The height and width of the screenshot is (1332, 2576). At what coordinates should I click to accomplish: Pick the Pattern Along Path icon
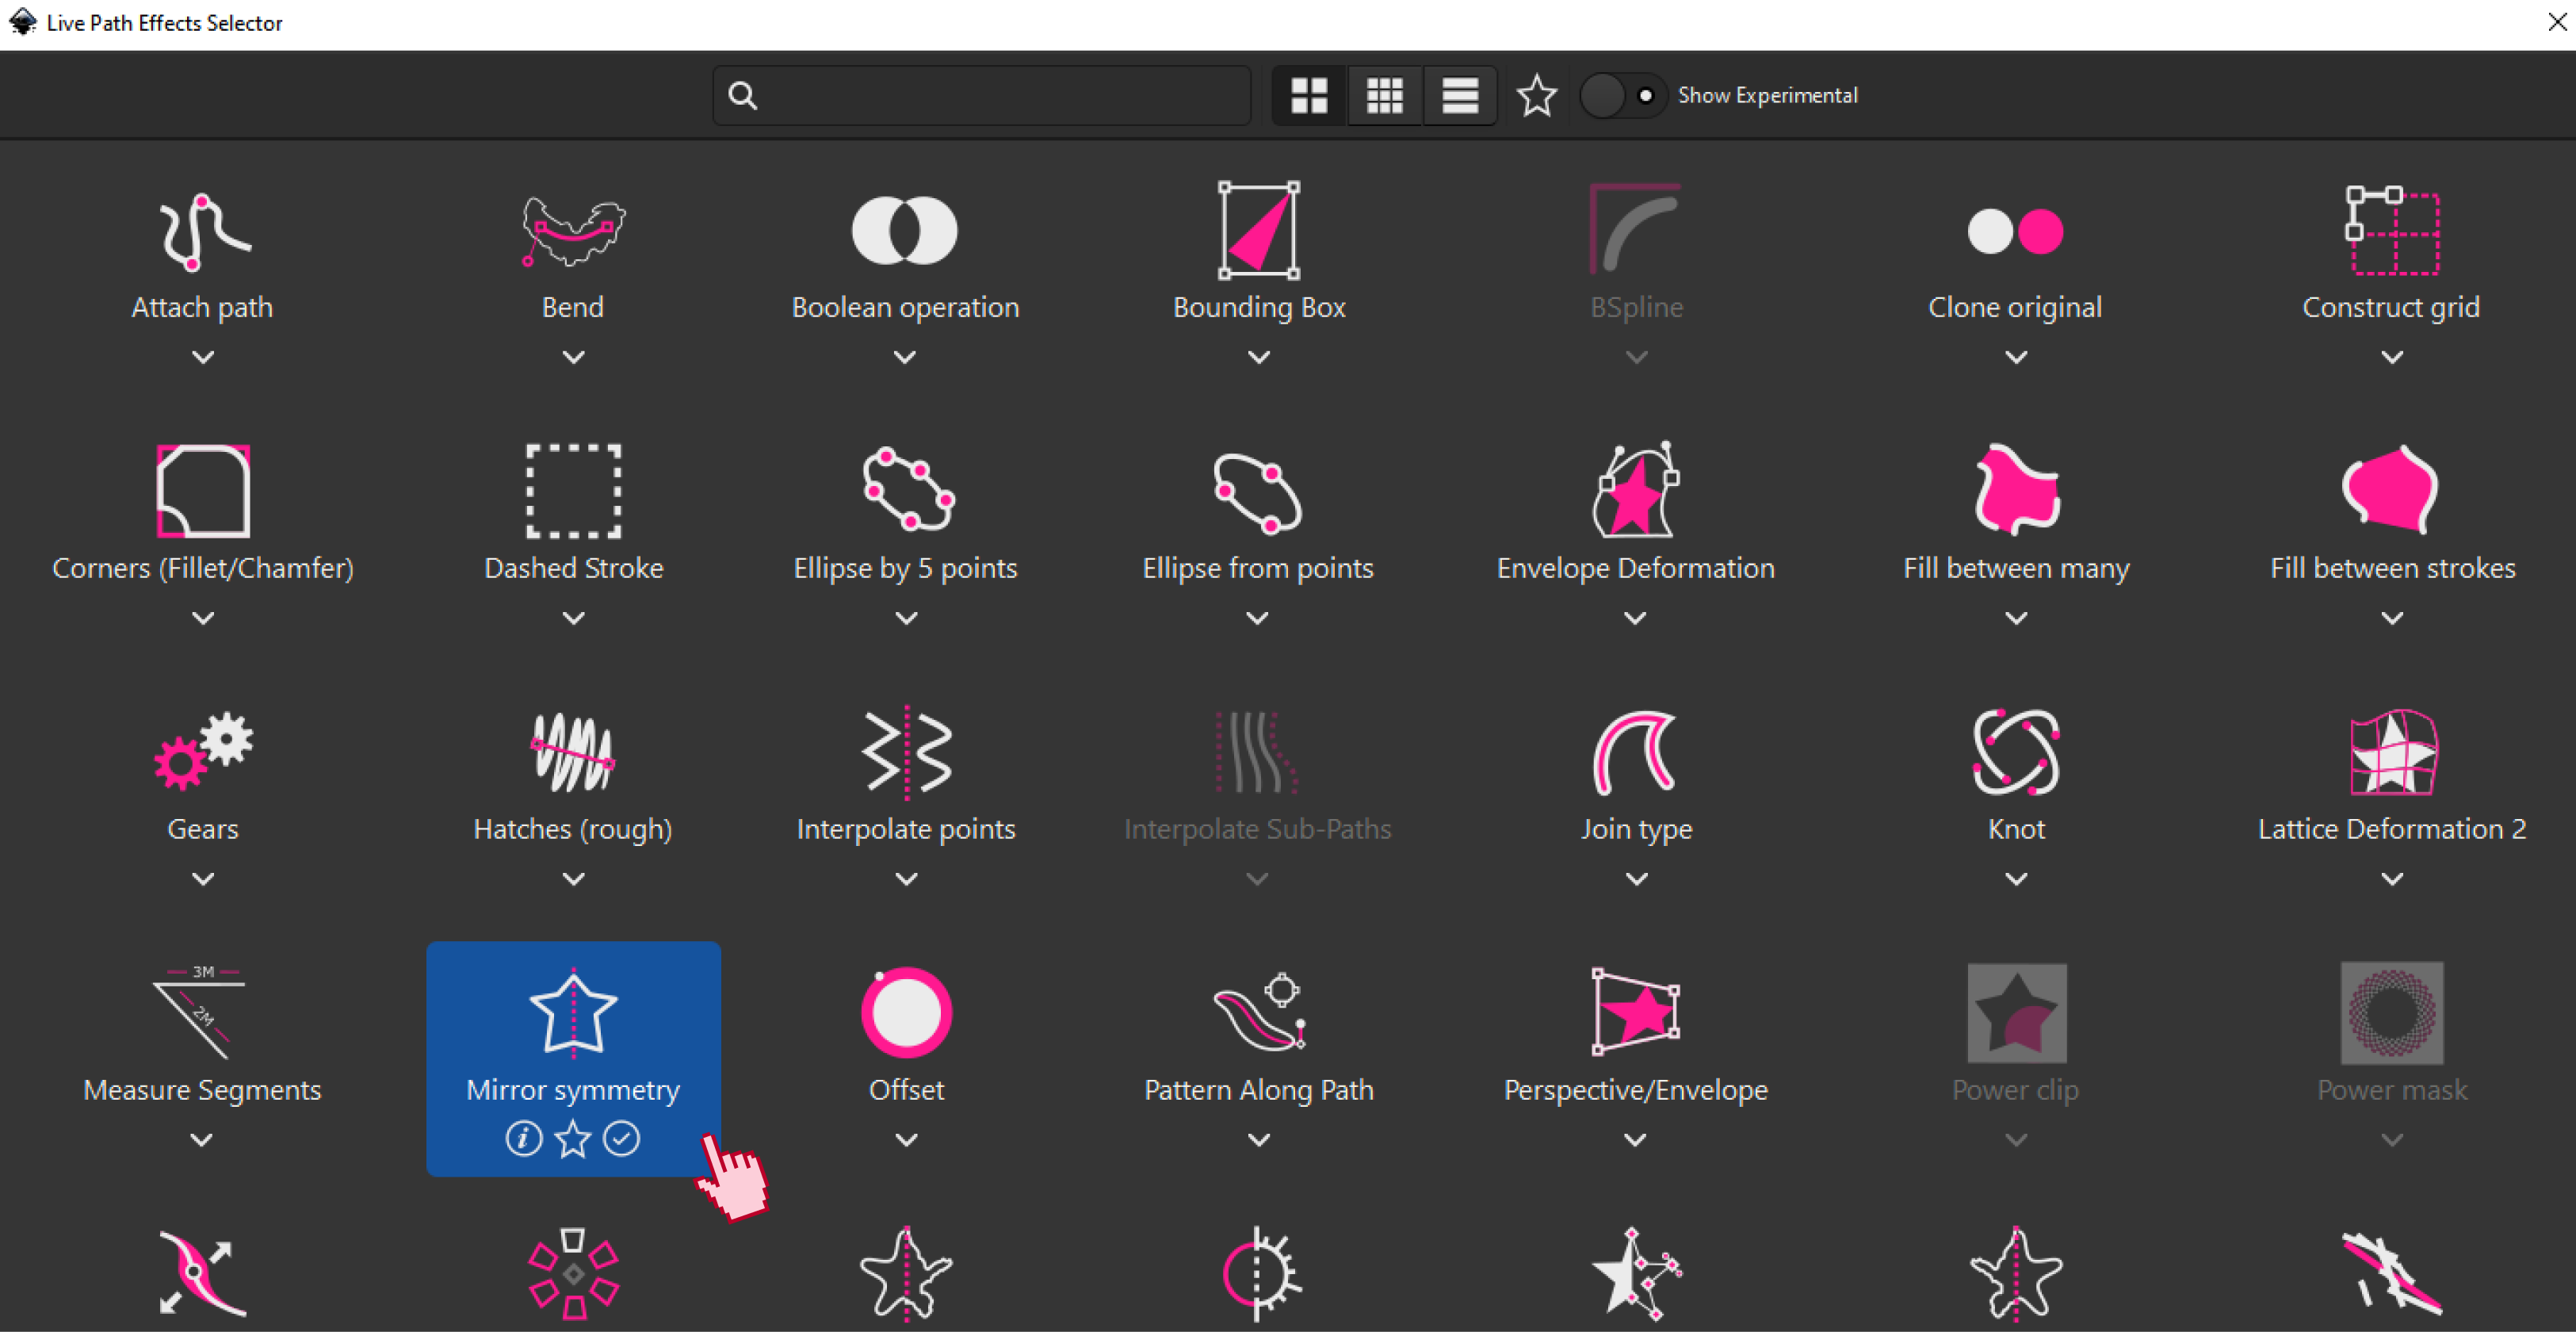[x=1258, y=1012]
